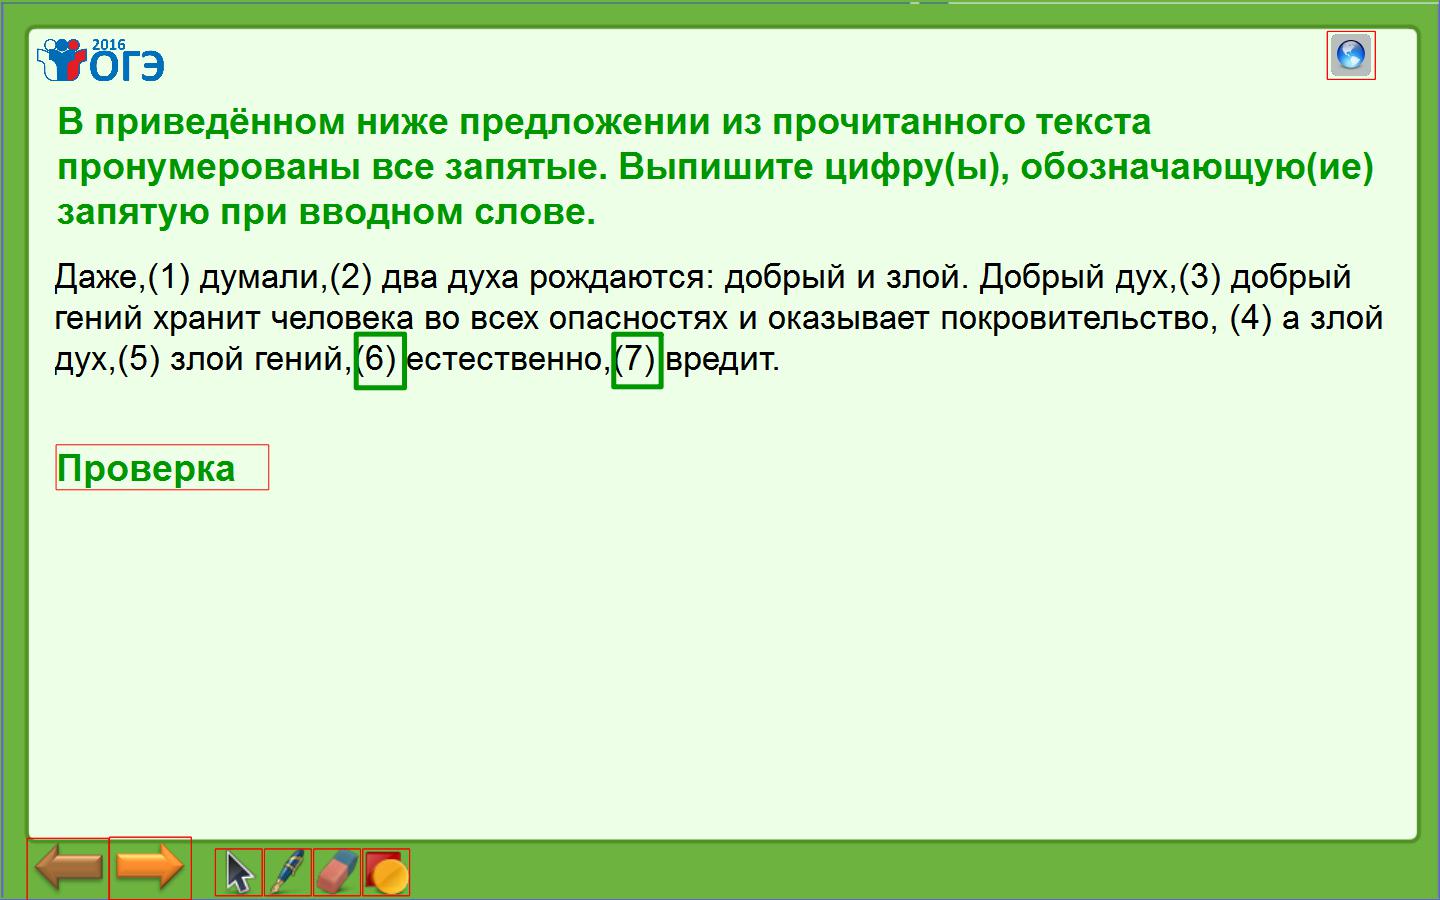Select the boxed comma number (6)
The height and width of the screenshot is (900, 1440).
[379, 359]
